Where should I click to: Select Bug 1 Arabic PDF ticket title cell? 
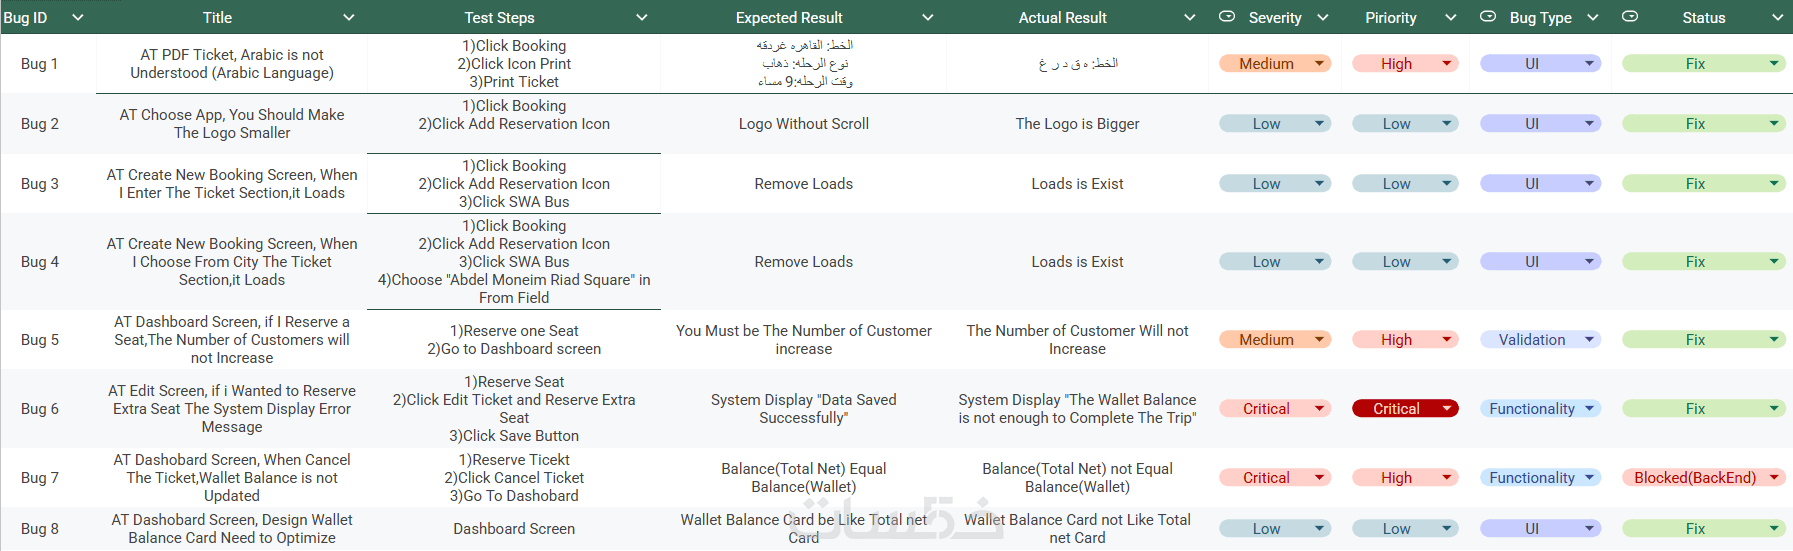coord(232,64)
